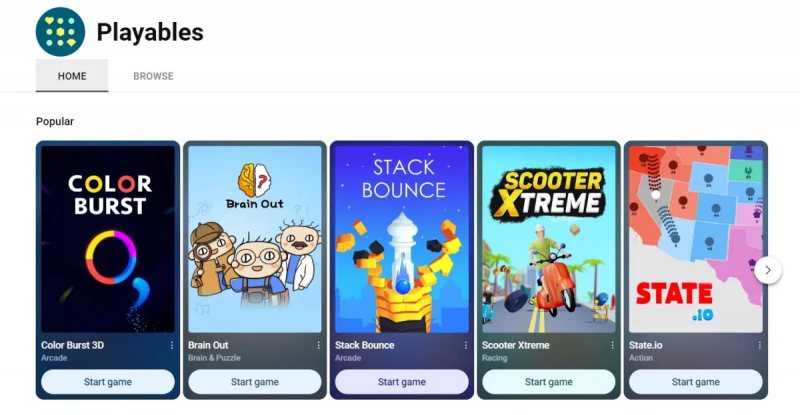The height and width of the screenshot is (415, 800).
Task: Open the three-dot menu for Brain Out
Action: [318, 346]
